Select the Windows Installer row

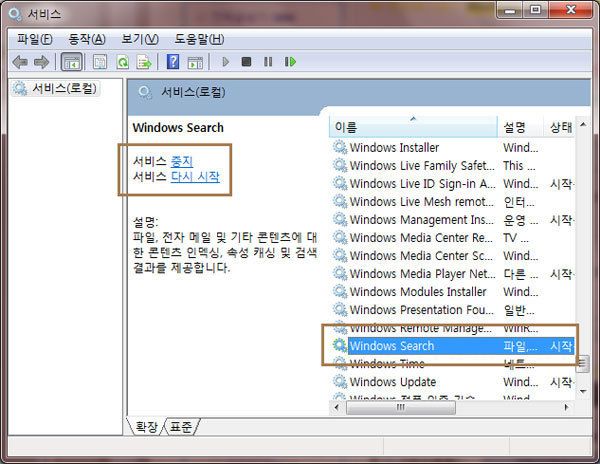pyautogui.click(x=453, y=147)
